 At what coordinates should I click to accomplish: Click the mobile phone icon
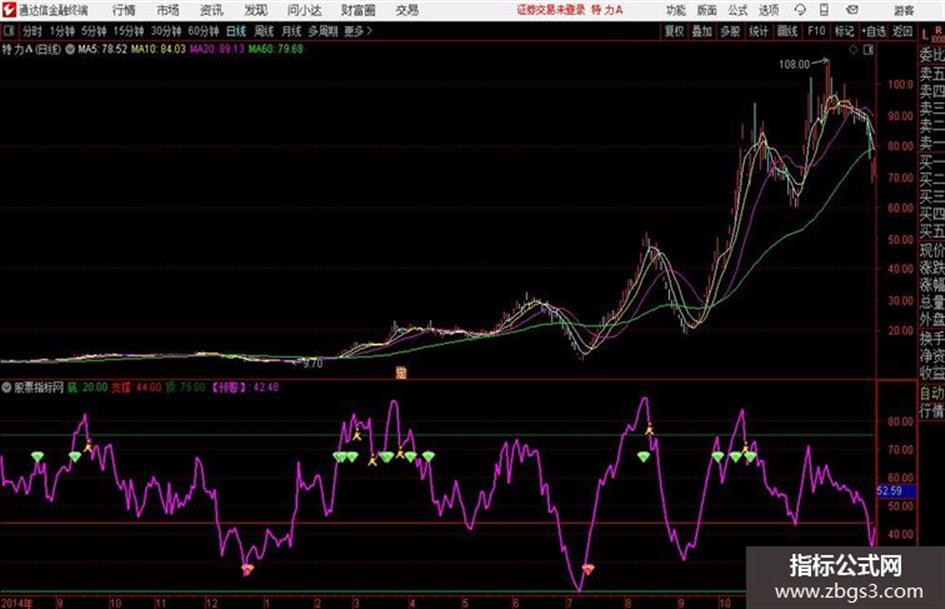[824, 10]
